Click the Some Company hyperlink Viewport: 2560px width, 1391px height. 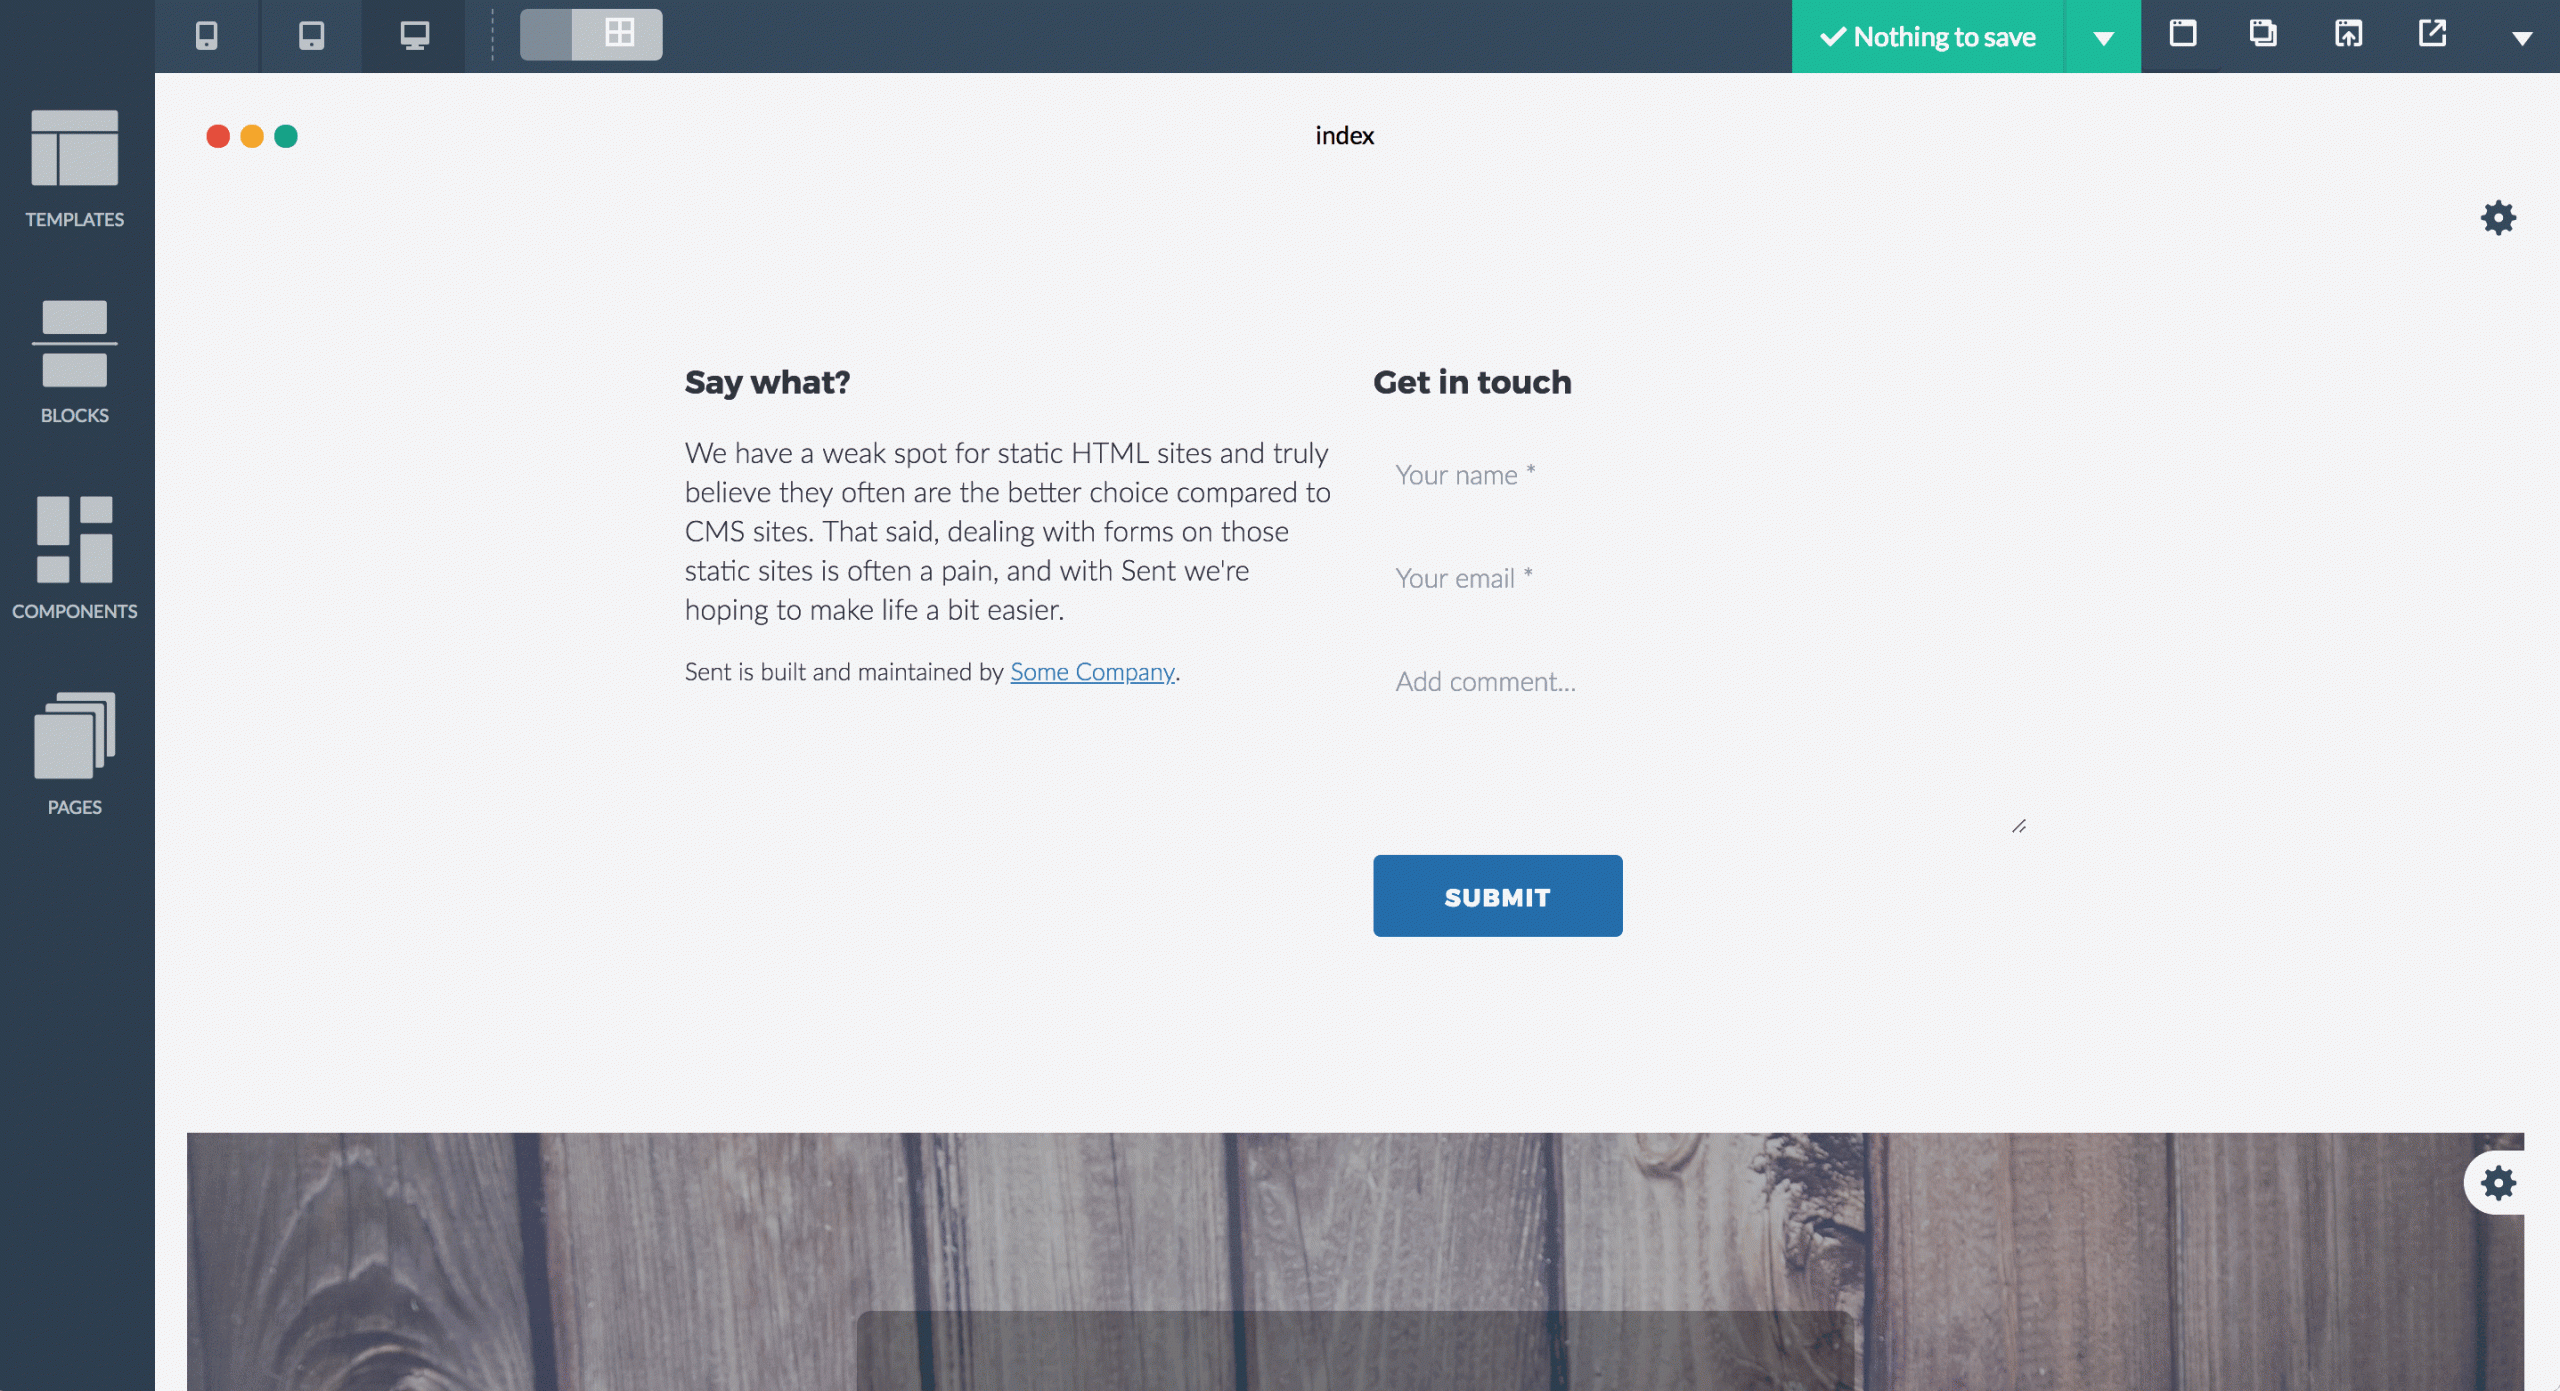(x=1092, y=672)
